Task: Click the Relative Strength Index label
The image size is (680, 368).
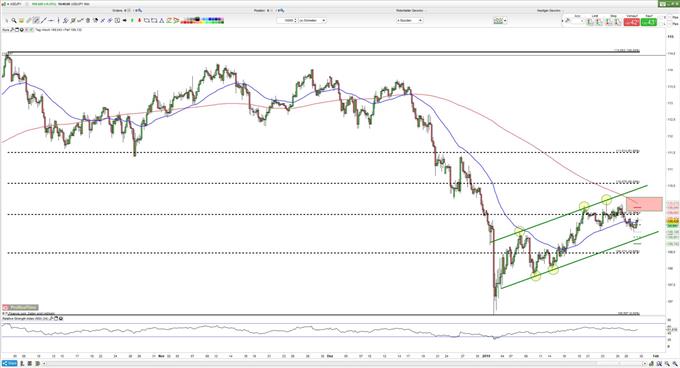Action: (x=25, y=319)
